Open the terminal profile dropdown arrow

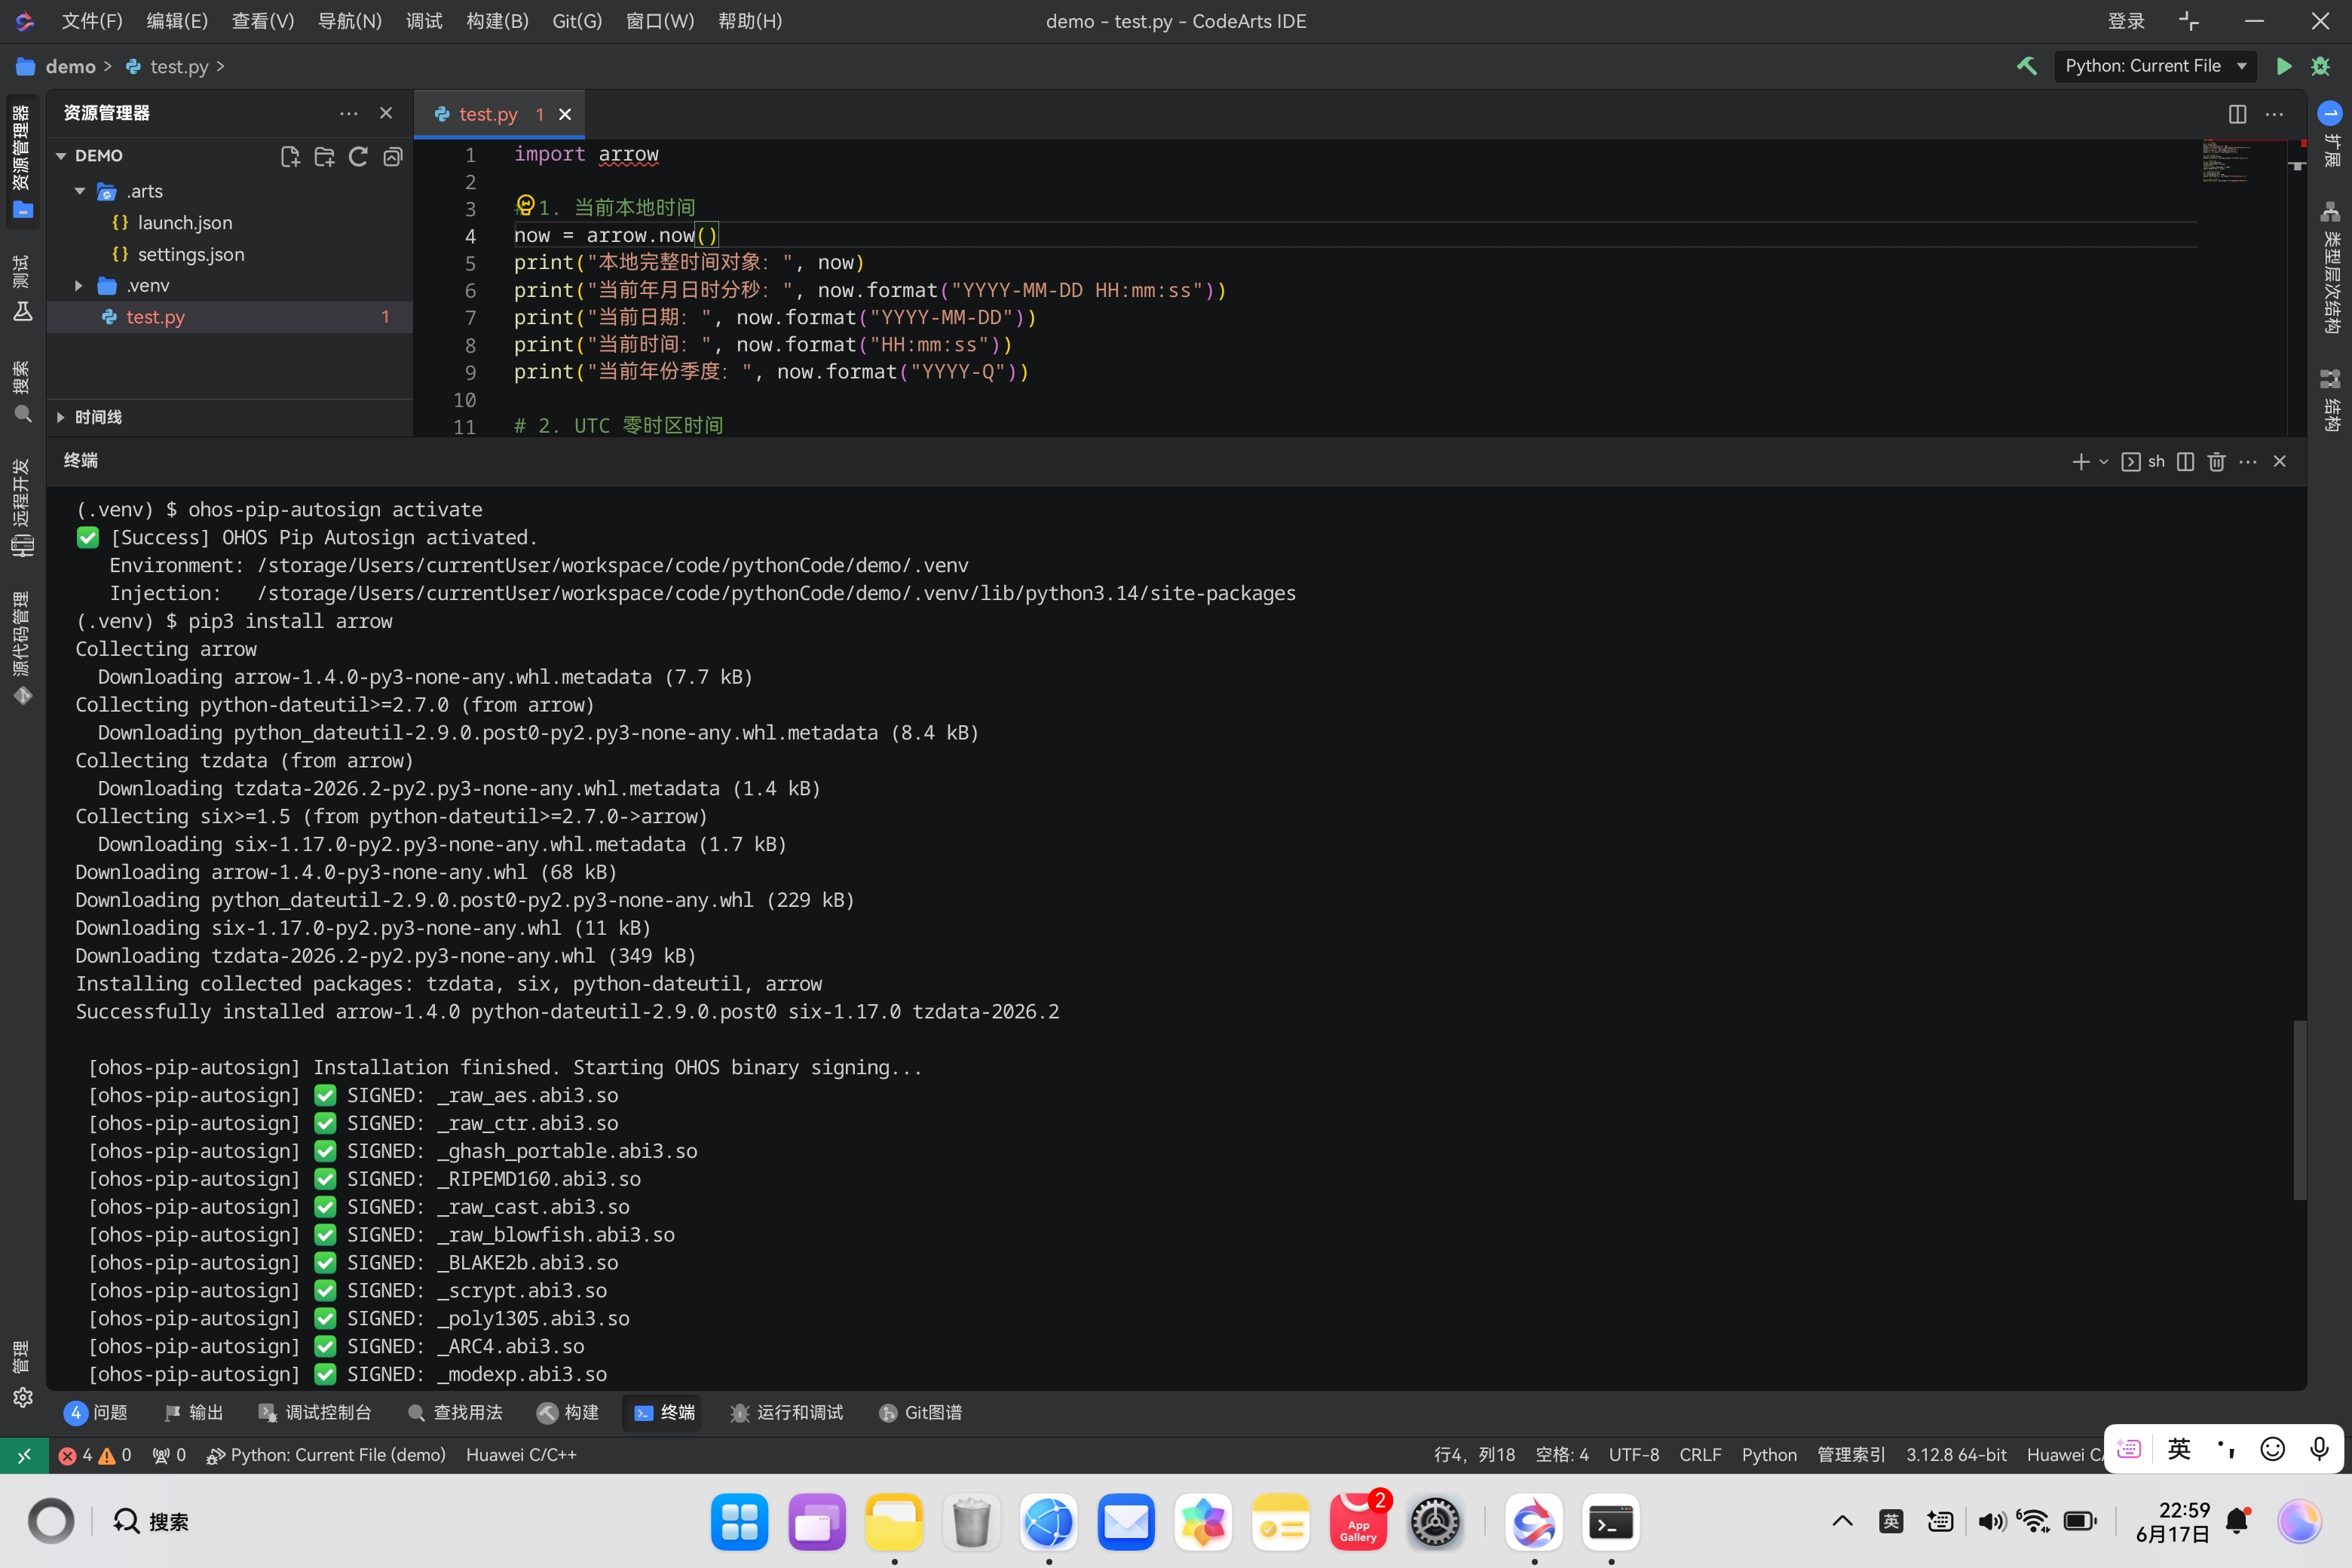2104,461
